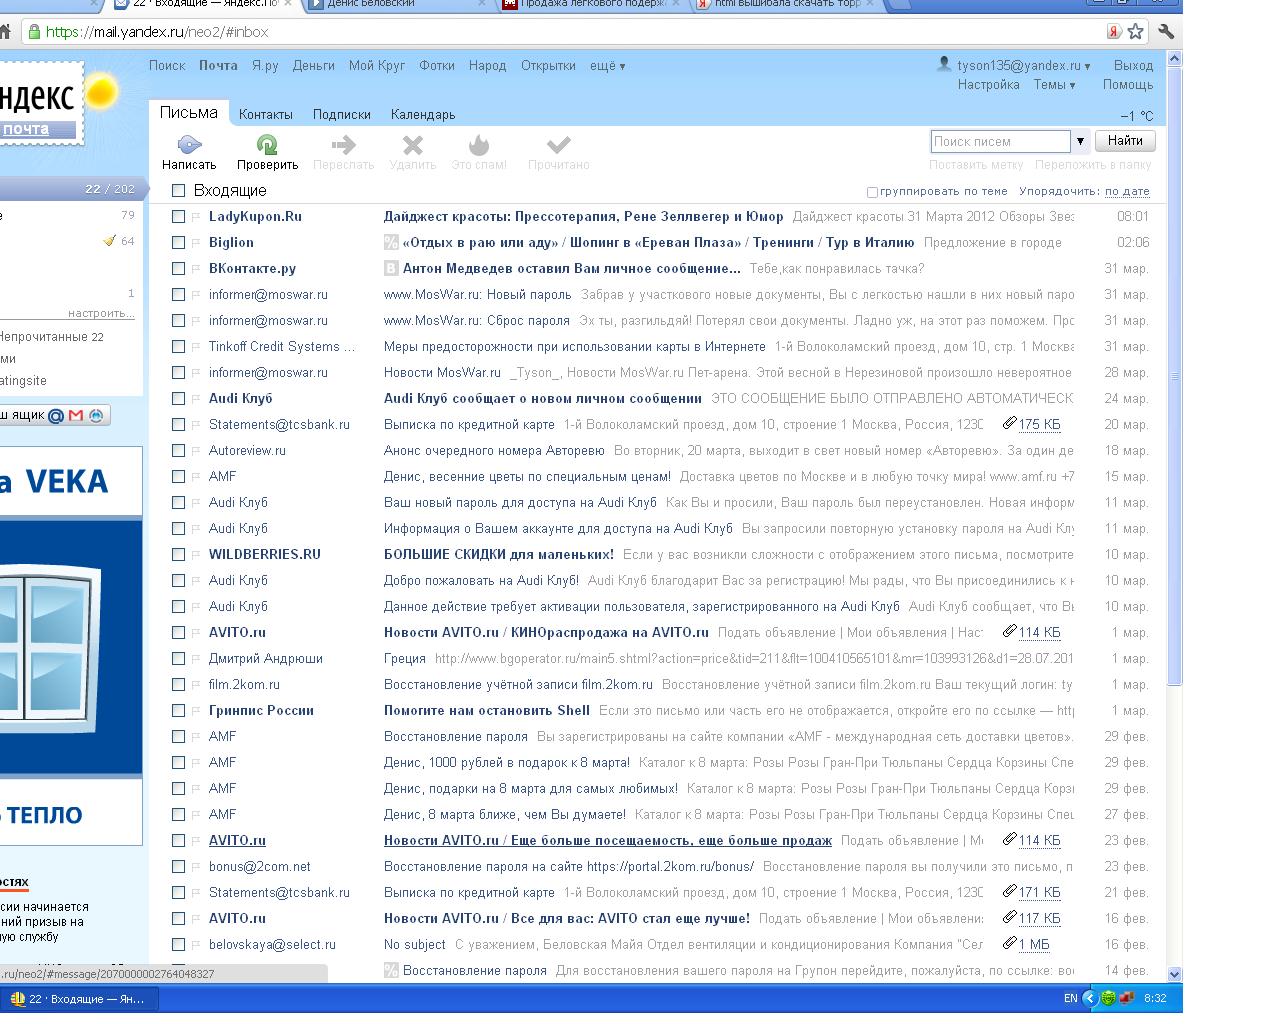This screenshot has width=1280, height=1024.
Task: Check the Tinkoff Credit Systems message checkbox
Action: point(178,346)
